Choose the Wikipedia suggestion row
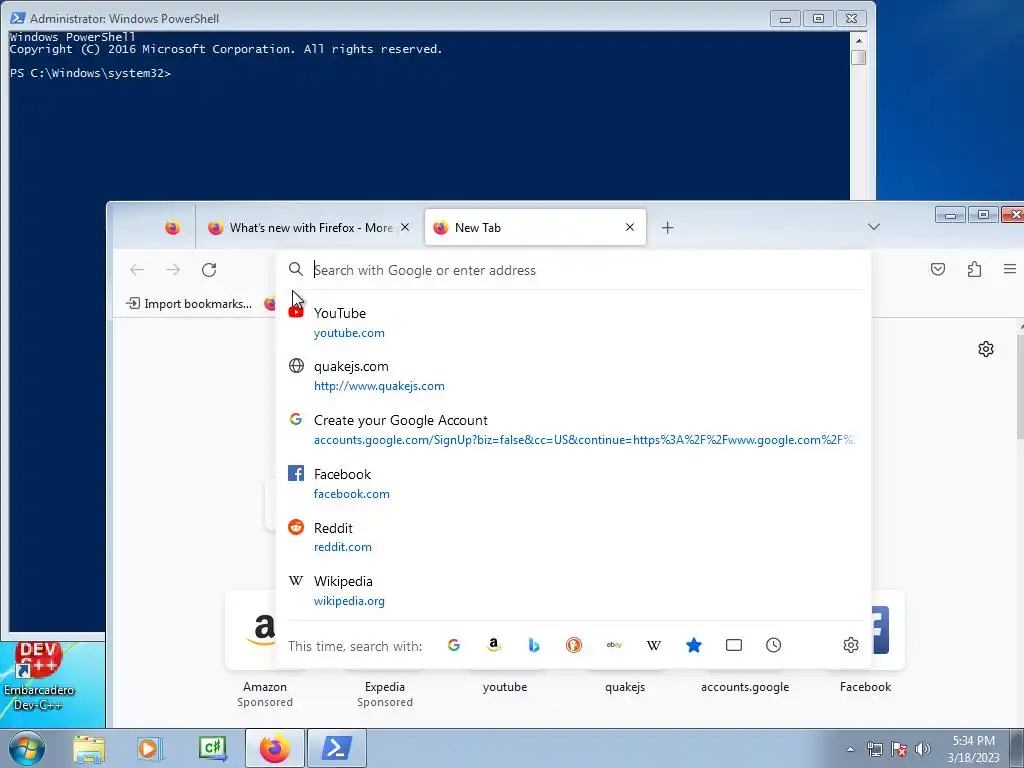 click(x=573, y=590)
